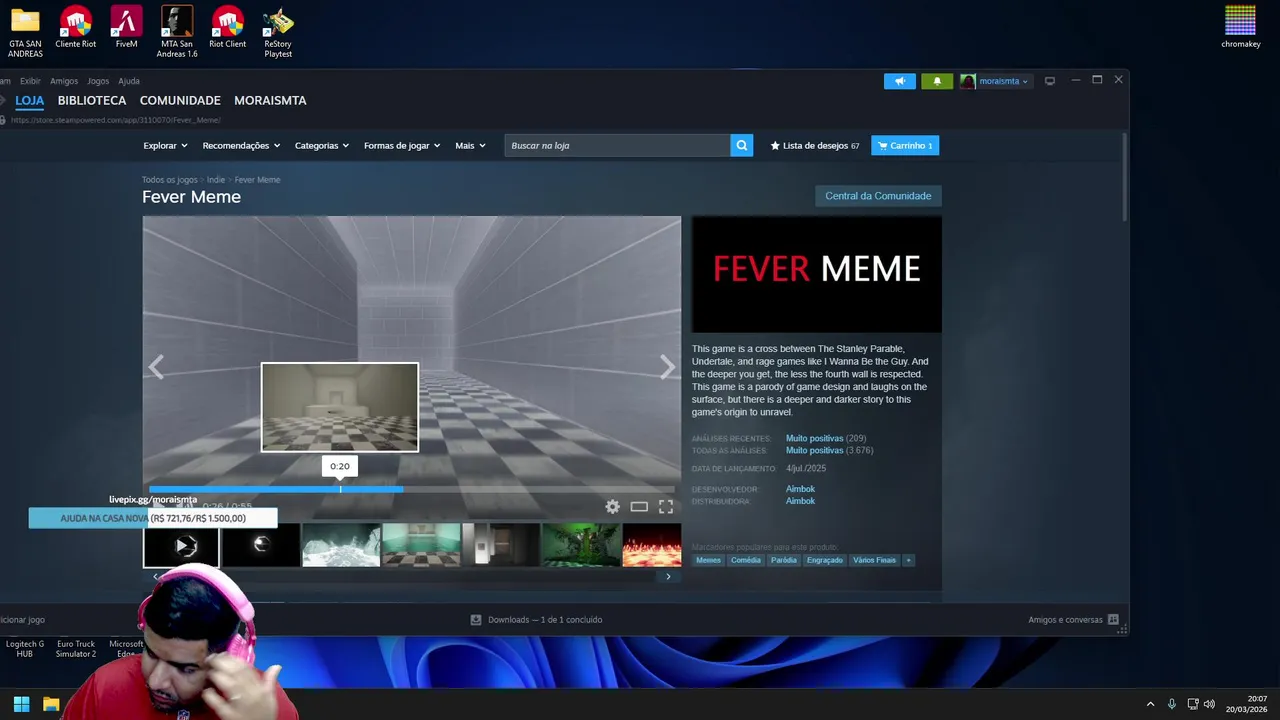Open recent reviews Muito positivas (209)
The width and height of the screenshot is (1280, 720).
[x=826, y=438]
